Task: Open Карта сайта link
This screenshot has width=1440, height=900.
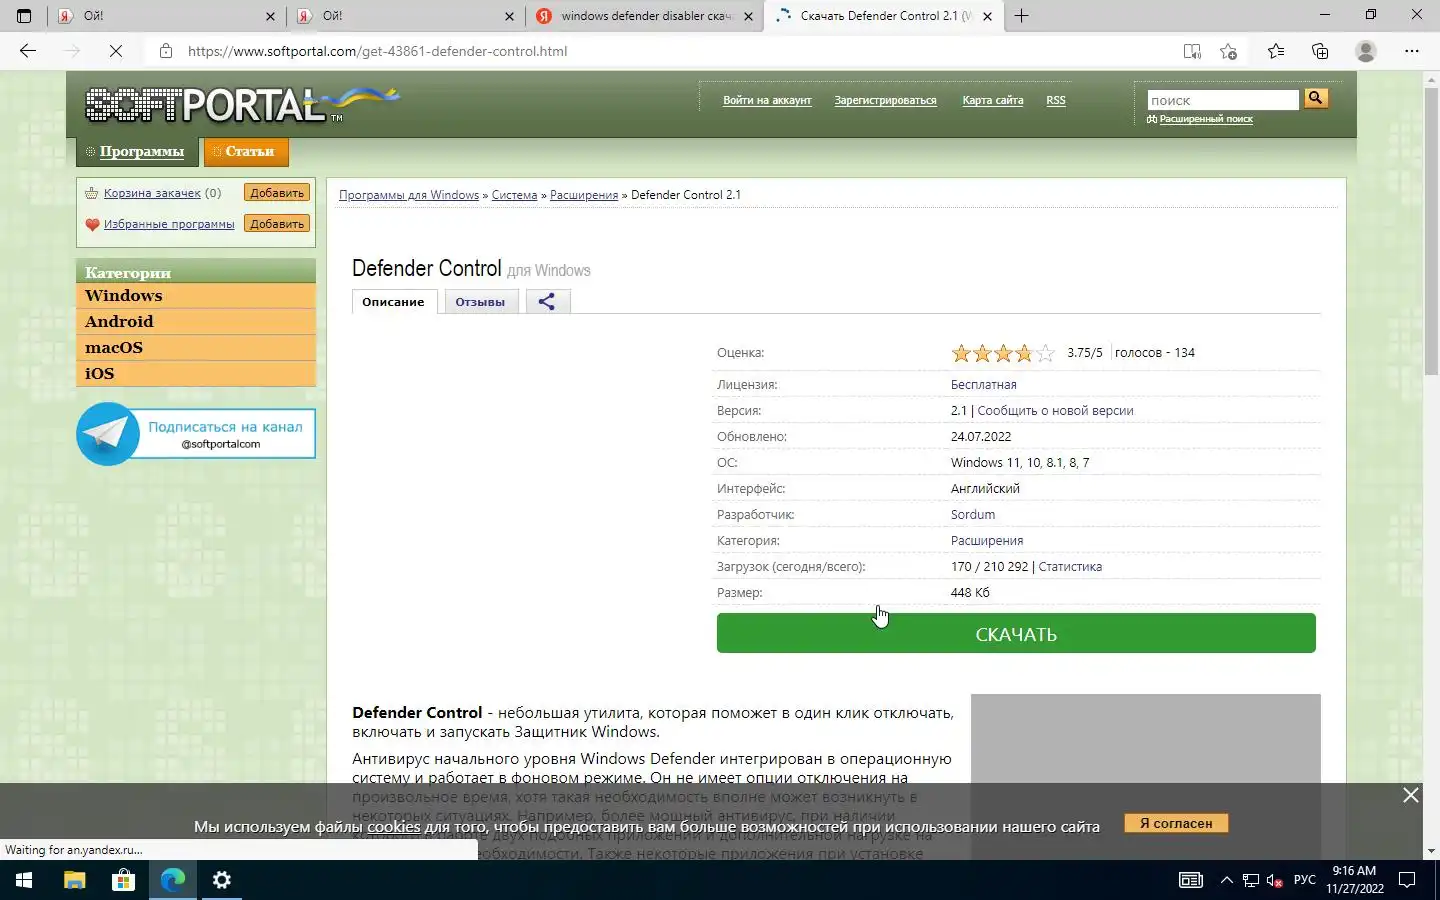Action: point(992,100)
